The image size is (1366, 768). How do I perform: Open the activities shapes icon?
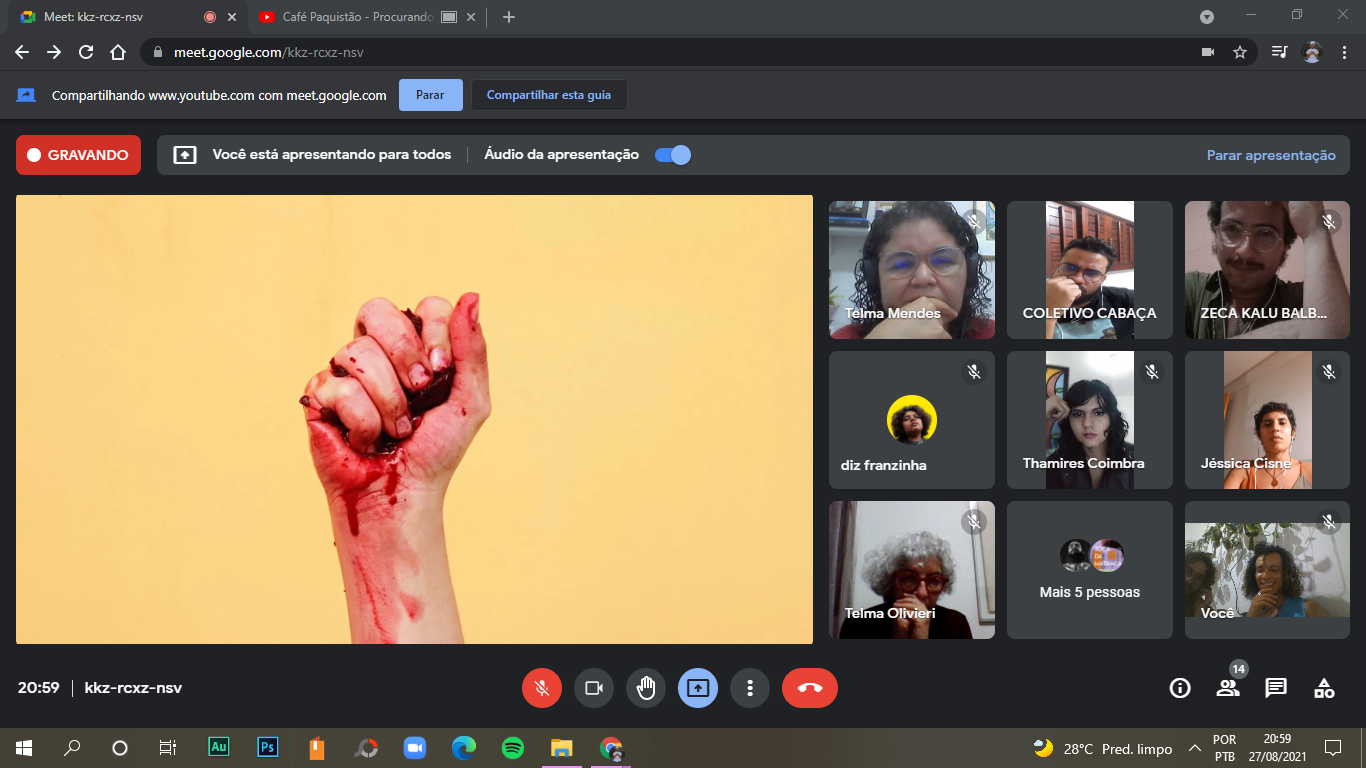pos(1324,688)
